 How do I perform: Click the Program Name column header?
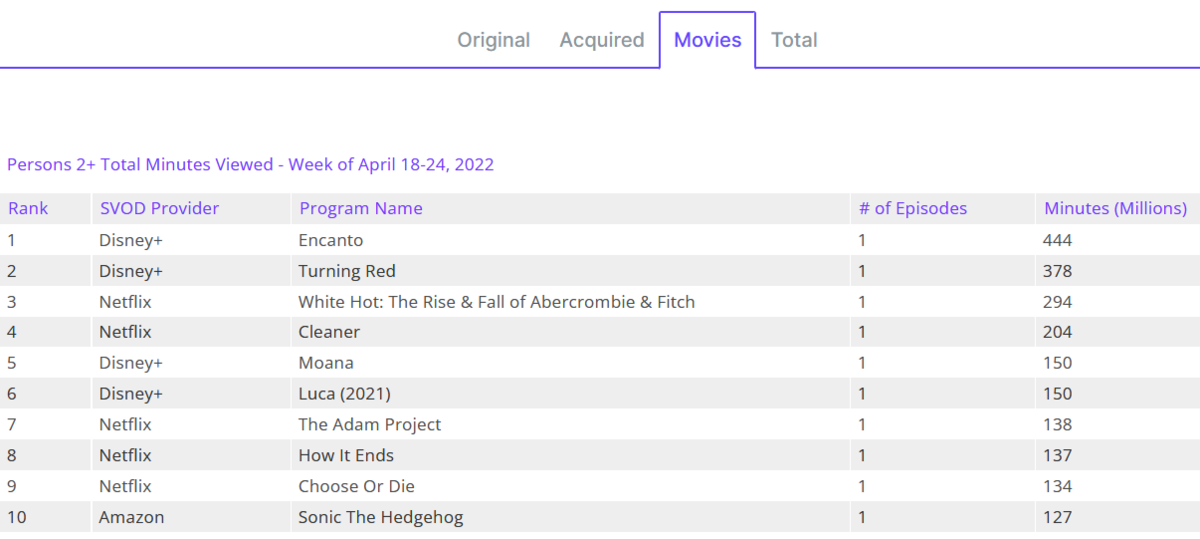click(x=360, y=208)
